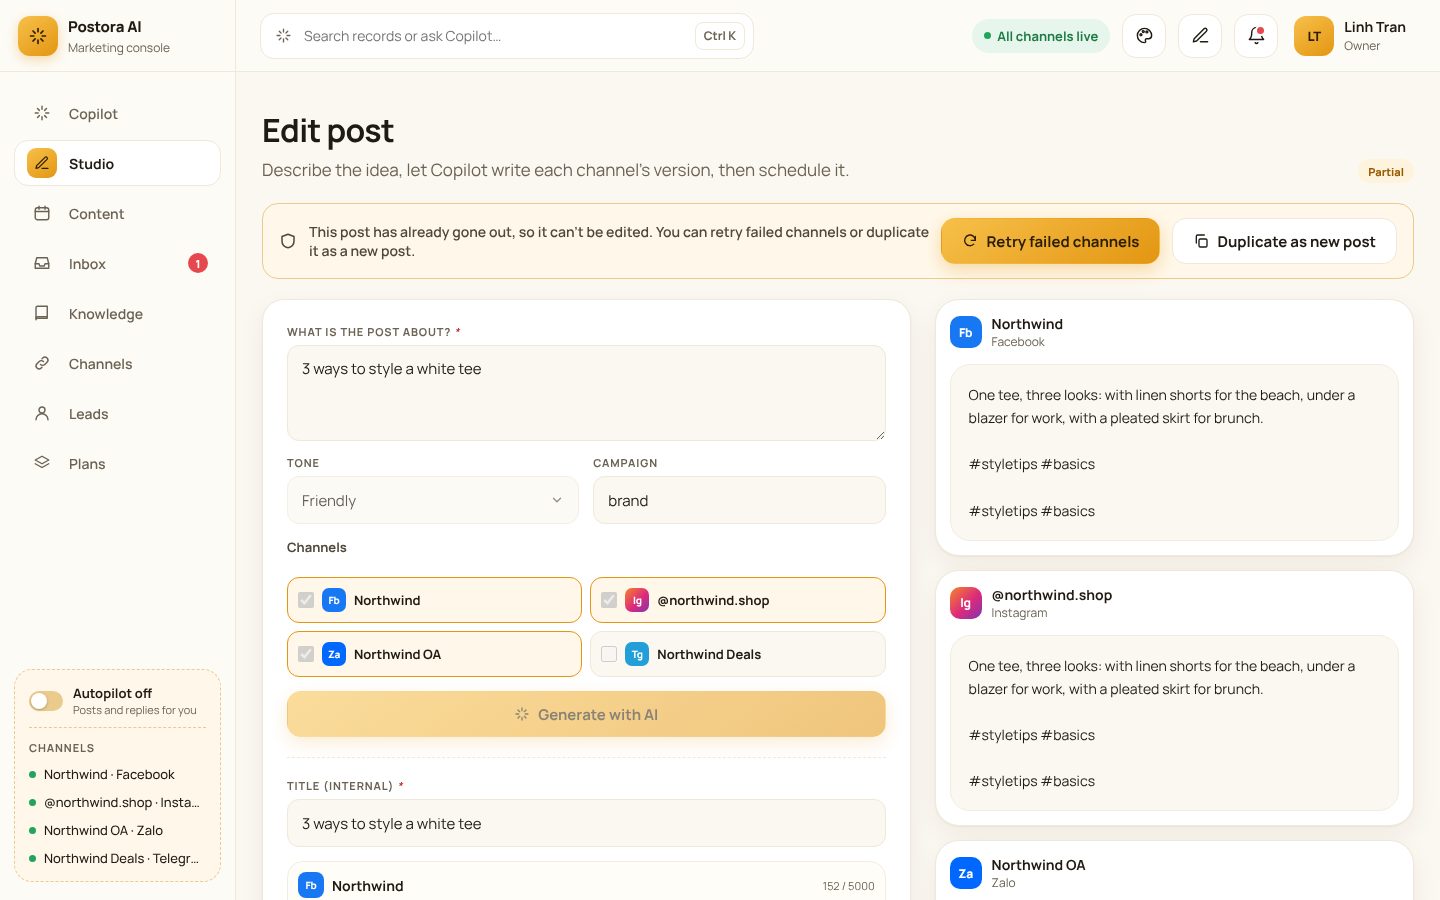The width and height of the screenshot is (1440, 900).
Task: Click the Partial status badge
Action: [1386, 172]
